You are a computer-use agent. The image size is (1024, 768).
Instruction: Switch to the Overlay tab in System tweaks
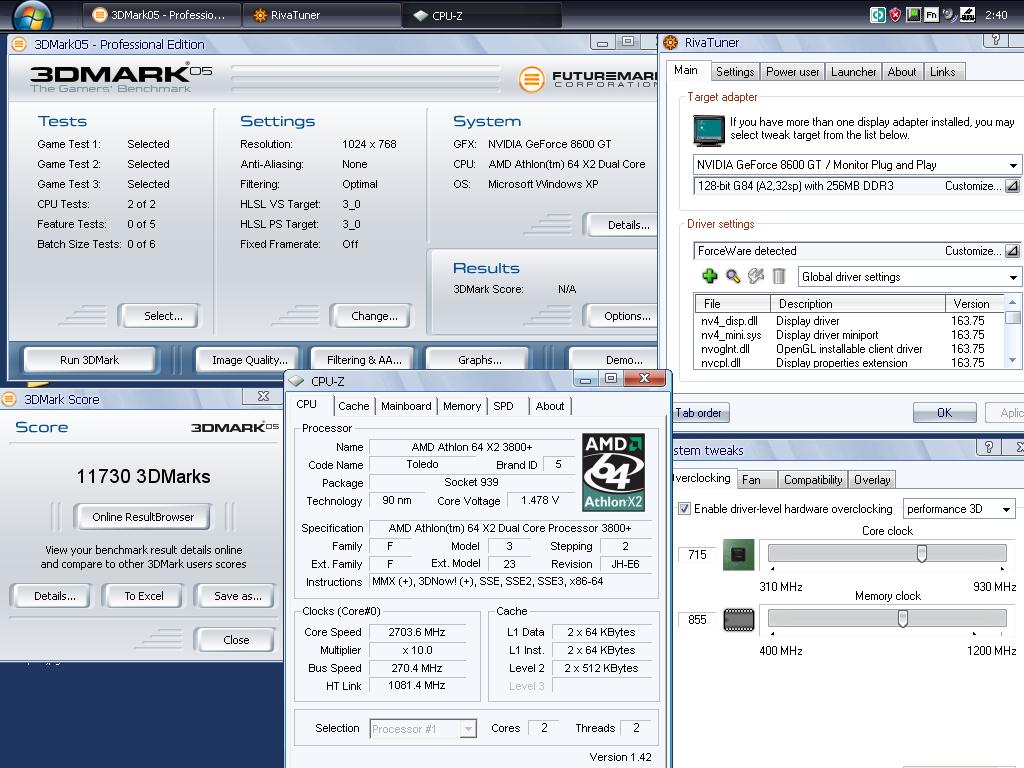tap(872, 480)
